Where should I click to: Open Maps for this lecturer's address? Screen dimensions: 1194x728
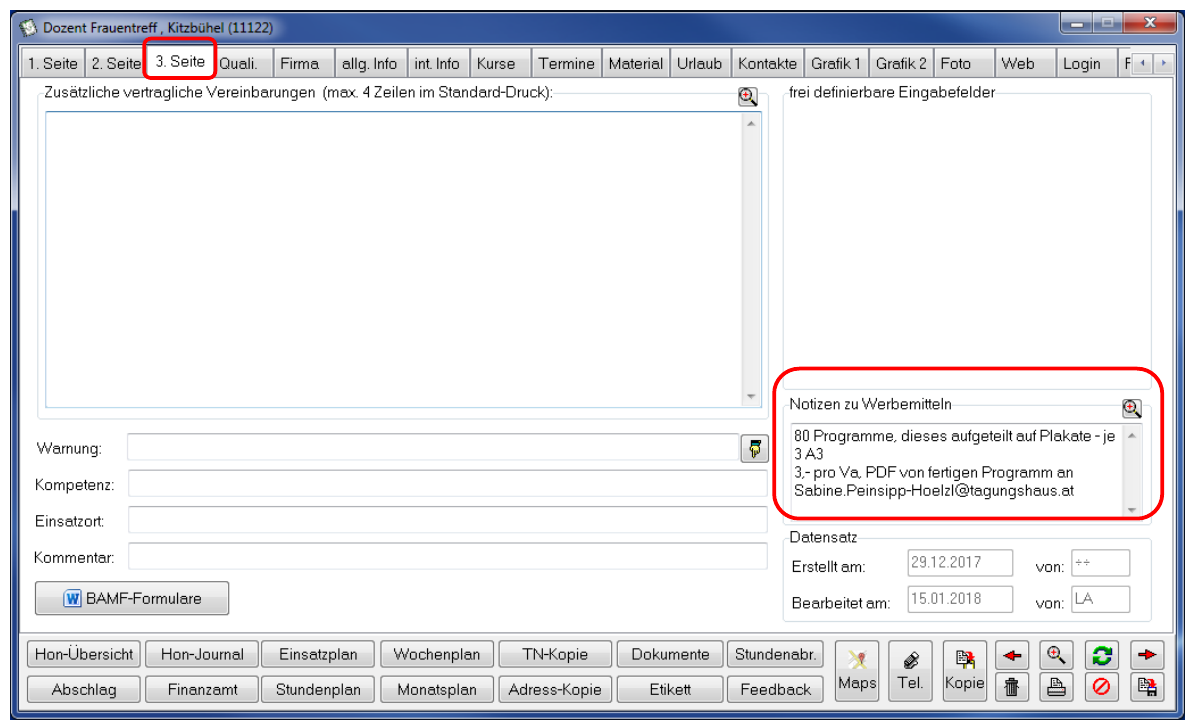point(857,671)
